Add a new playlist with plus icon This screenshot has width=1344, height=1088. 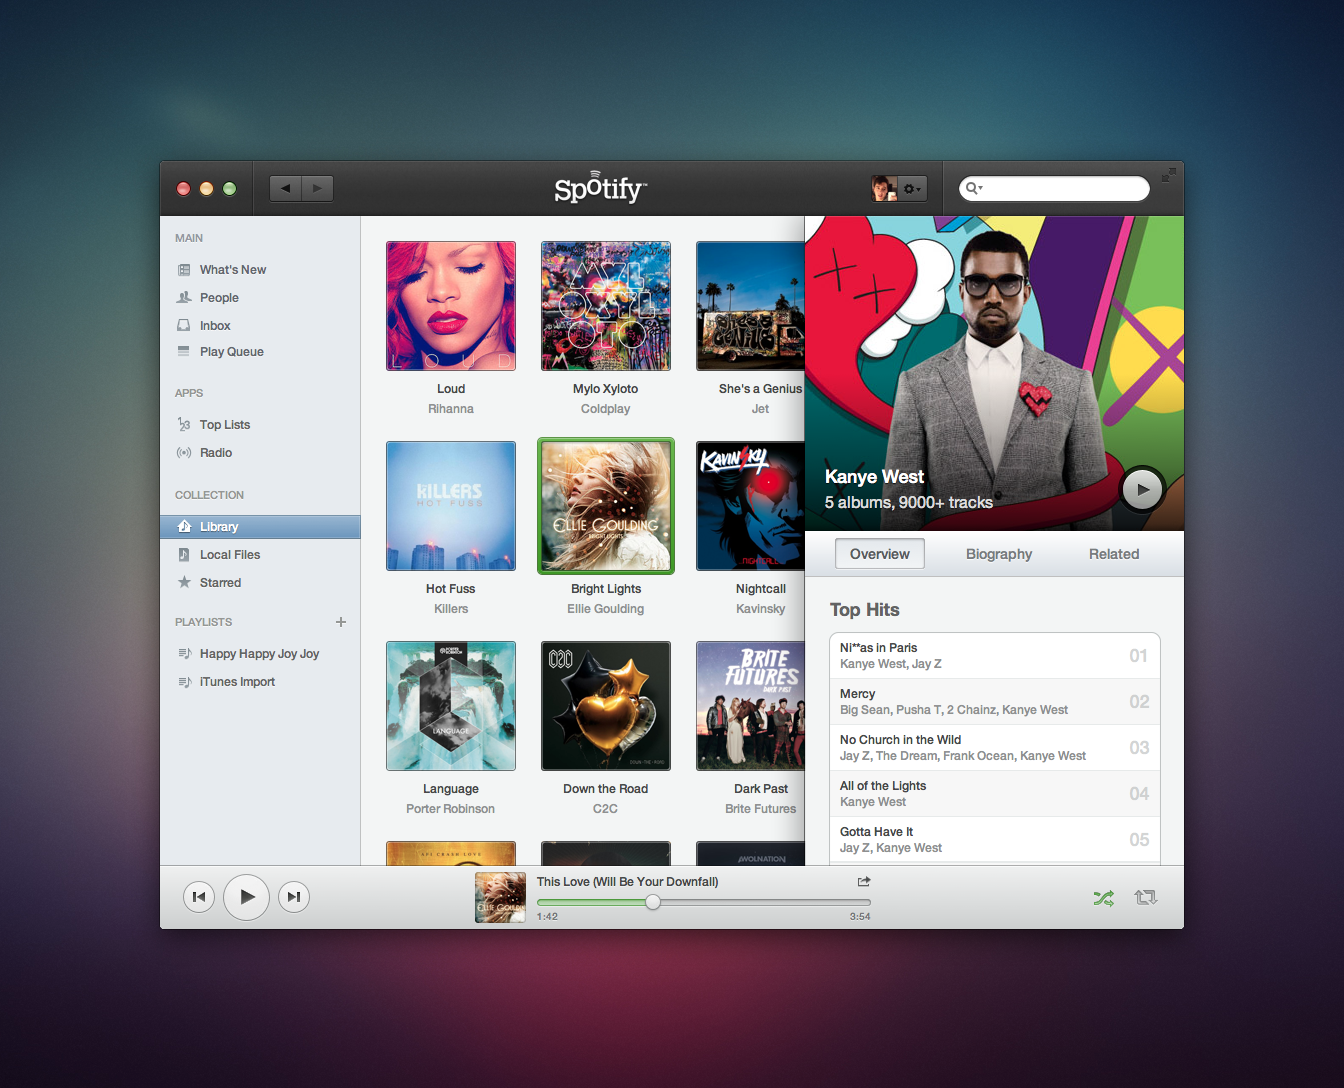coord(341,622)
